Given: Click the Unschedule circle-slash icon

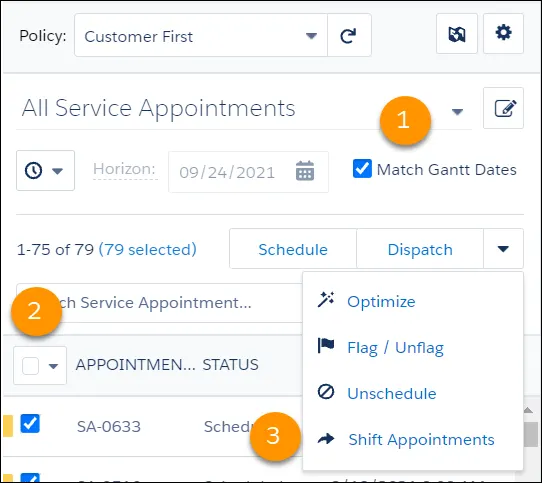Looking at the screenshot, I should pyautogui.click(x=326, y=392).
